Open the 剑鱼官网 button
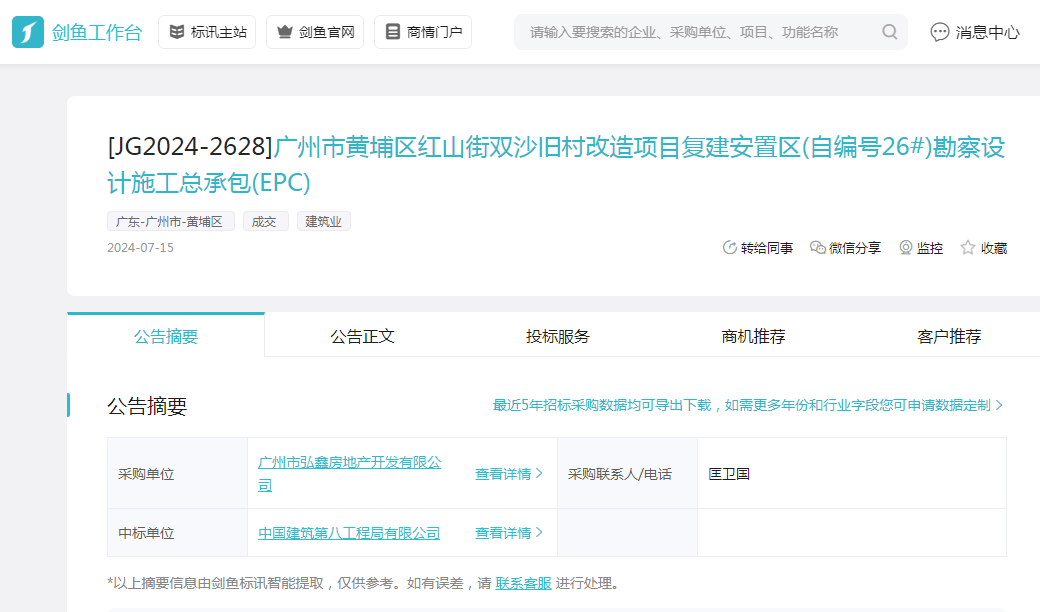 coord(315,32)
